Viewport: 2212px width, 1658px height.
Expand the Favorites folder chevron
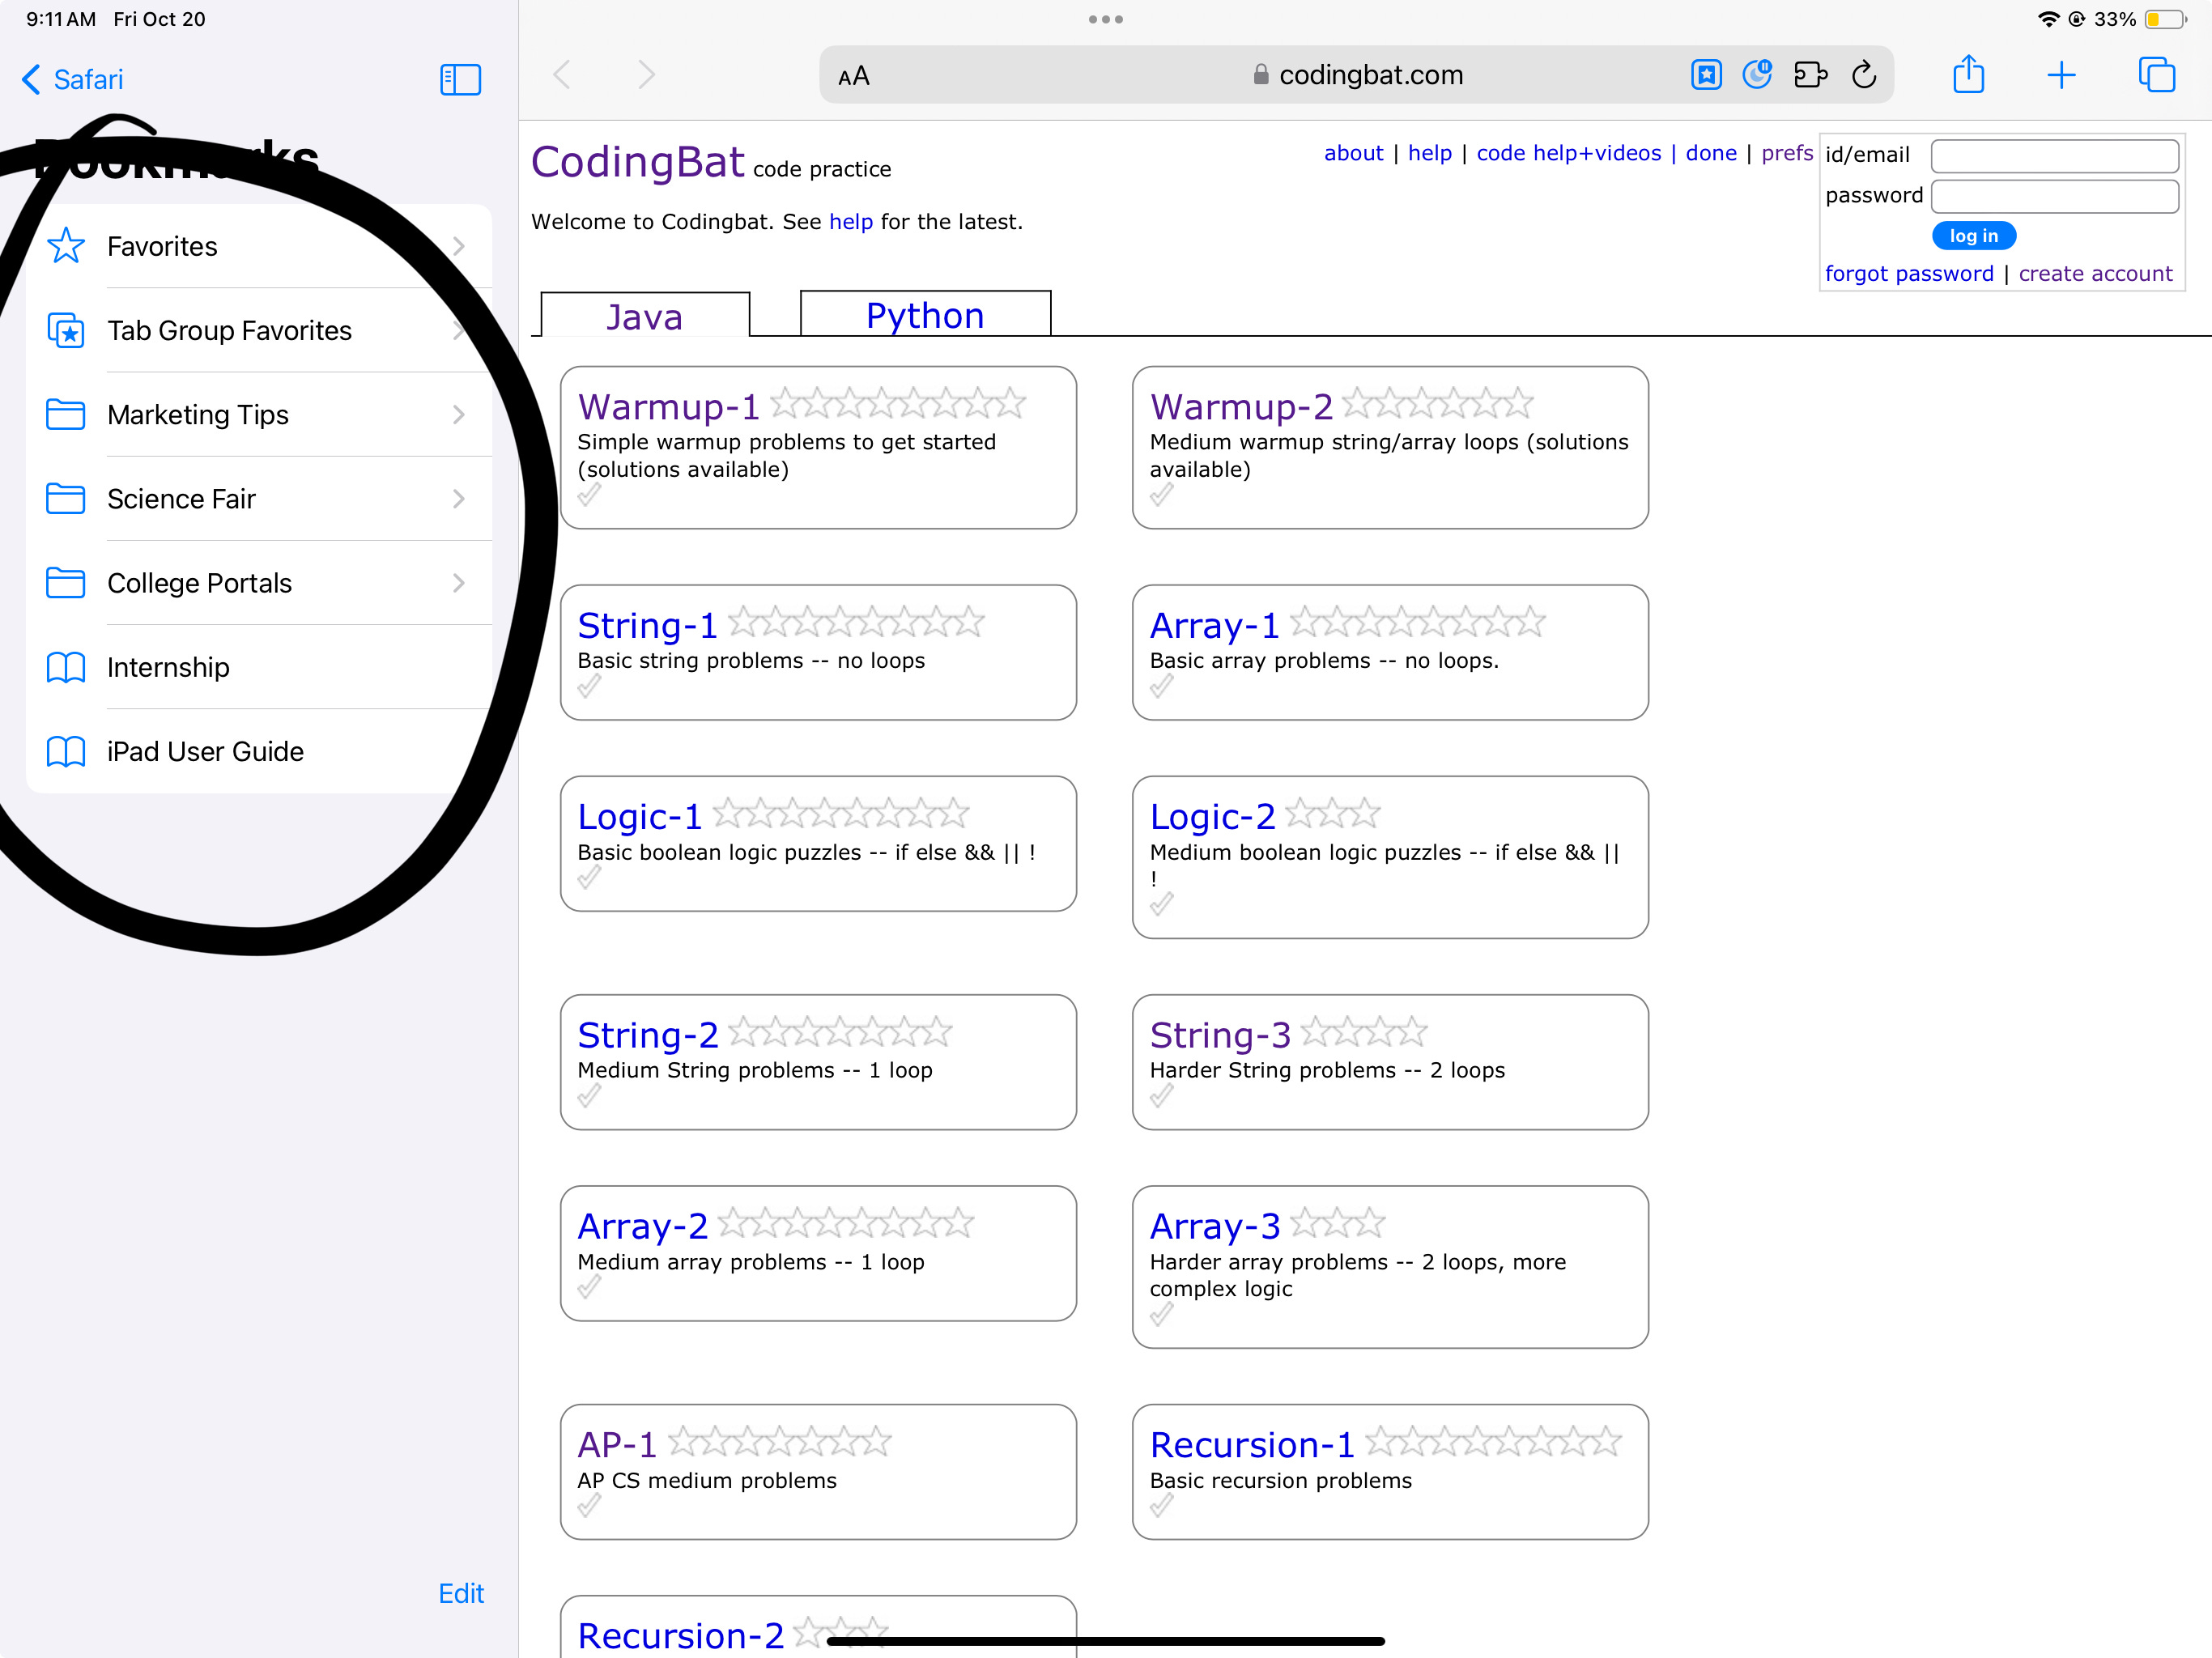[459, 246]
